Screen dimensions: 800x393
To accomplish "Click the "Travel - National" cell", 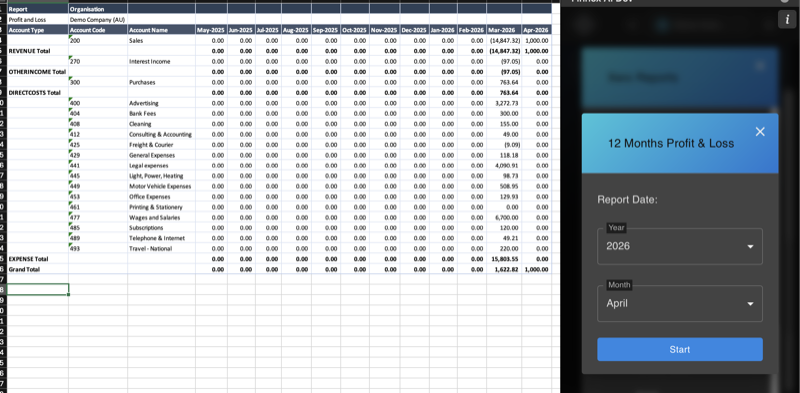I will (x=161, y=249).
